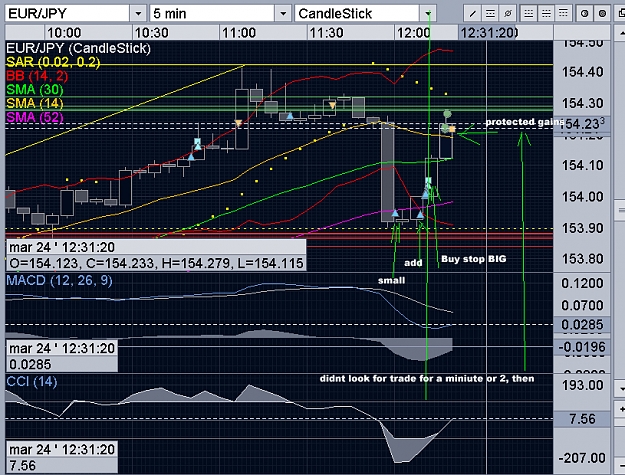Click the price panel date box mar 24 ' 12:31:20
Viewport: 625px width, 475px height.
[156, 247]
